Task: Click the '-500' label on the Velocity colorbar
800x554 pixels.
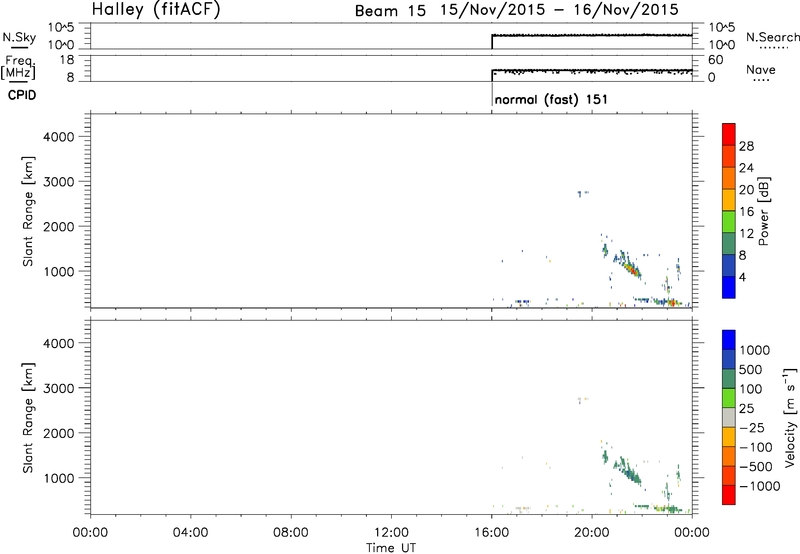Action: click(755, 467)
